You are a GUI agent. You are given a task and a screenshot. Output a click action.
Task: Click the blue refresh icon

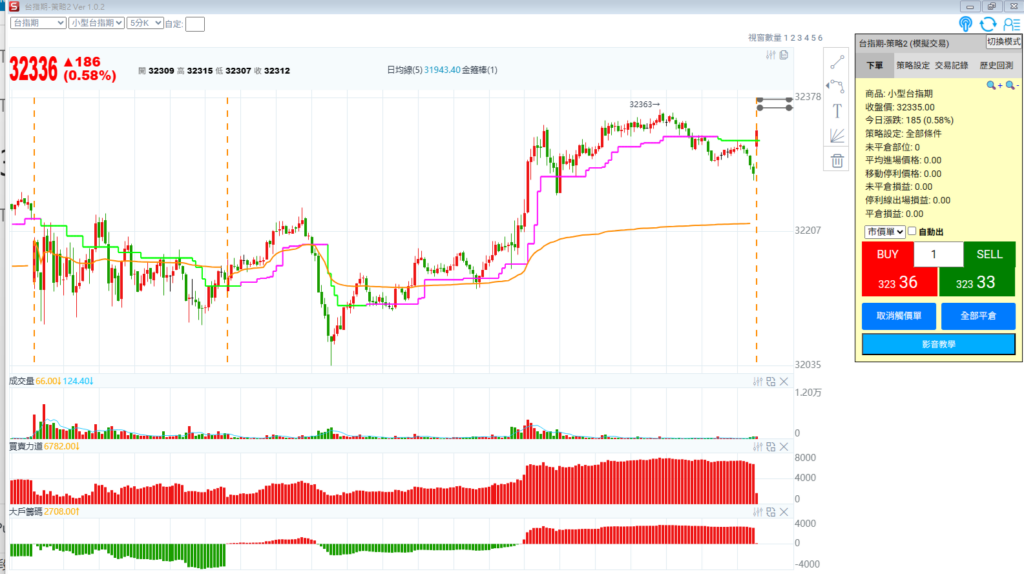988,24
